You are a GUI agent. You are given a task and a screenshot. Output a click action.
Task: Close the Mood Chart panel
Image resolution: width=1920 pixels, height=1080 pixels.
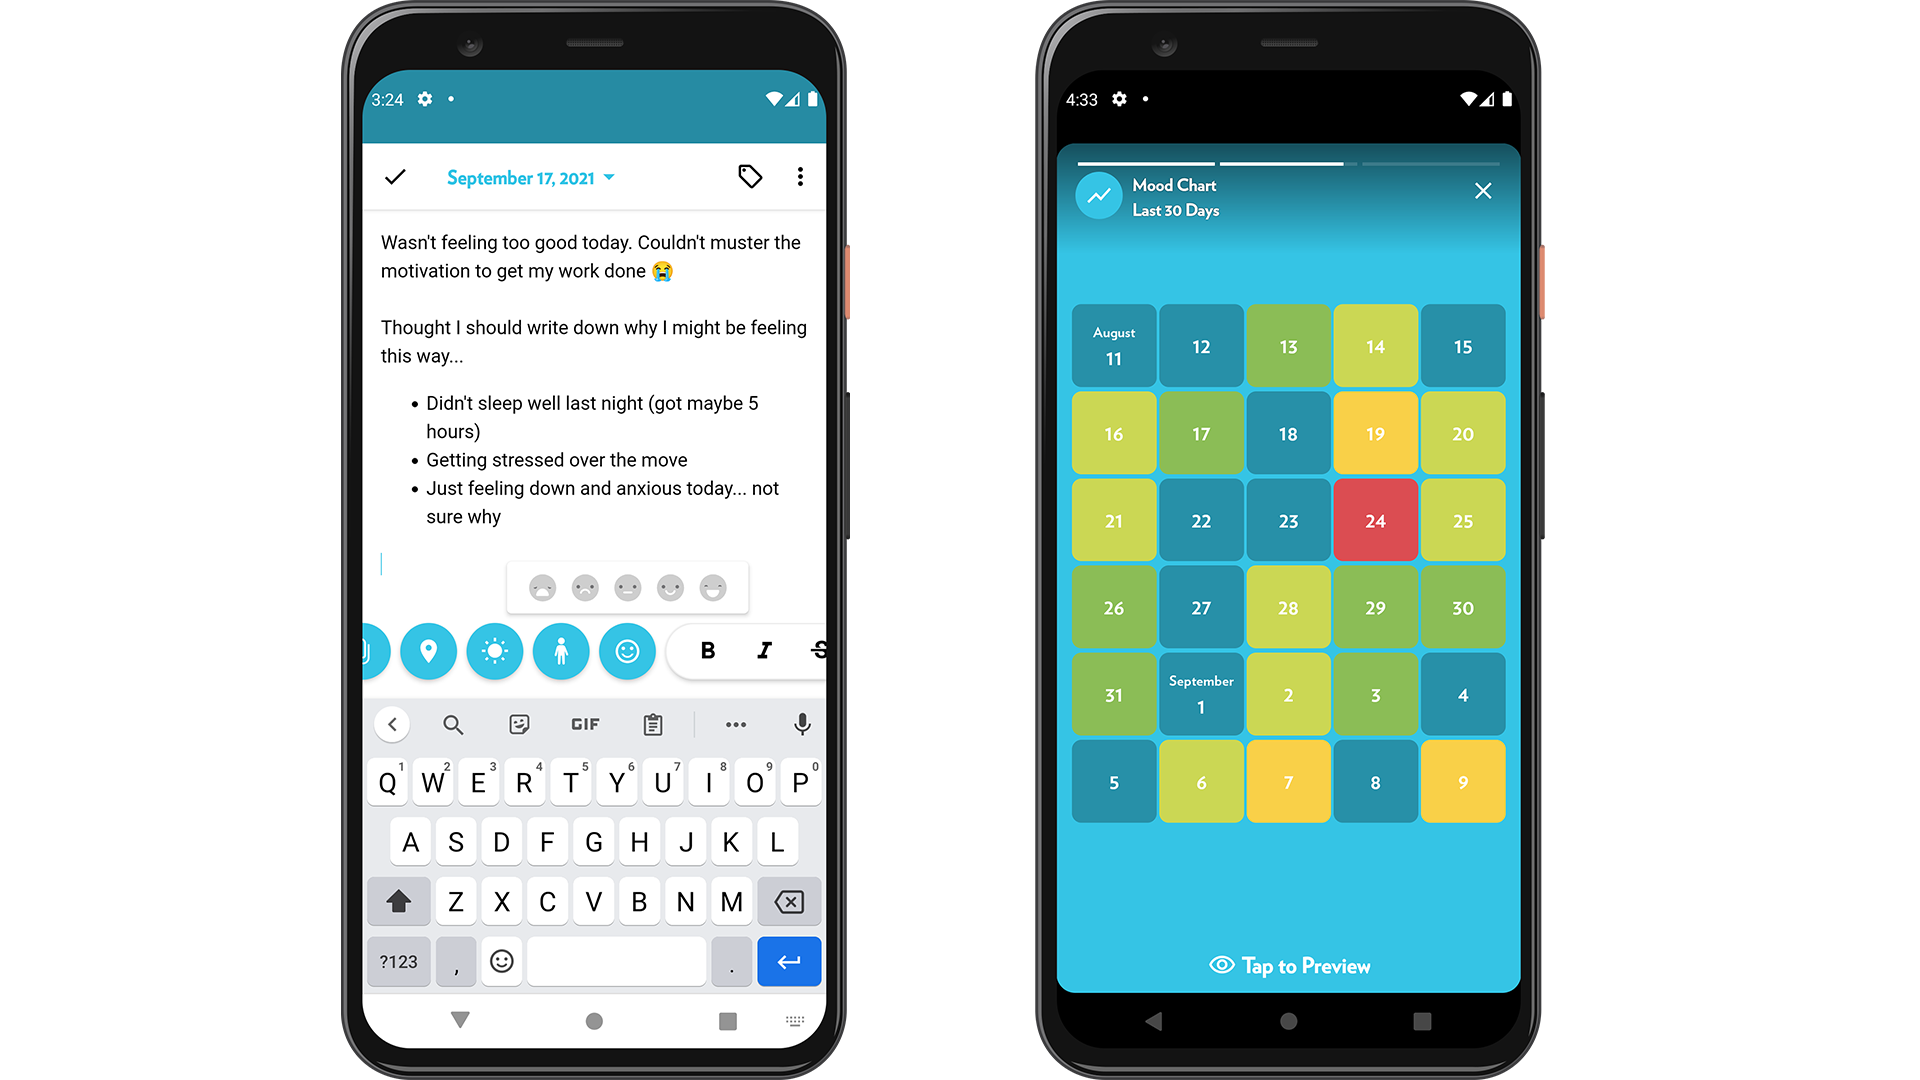1484,190
